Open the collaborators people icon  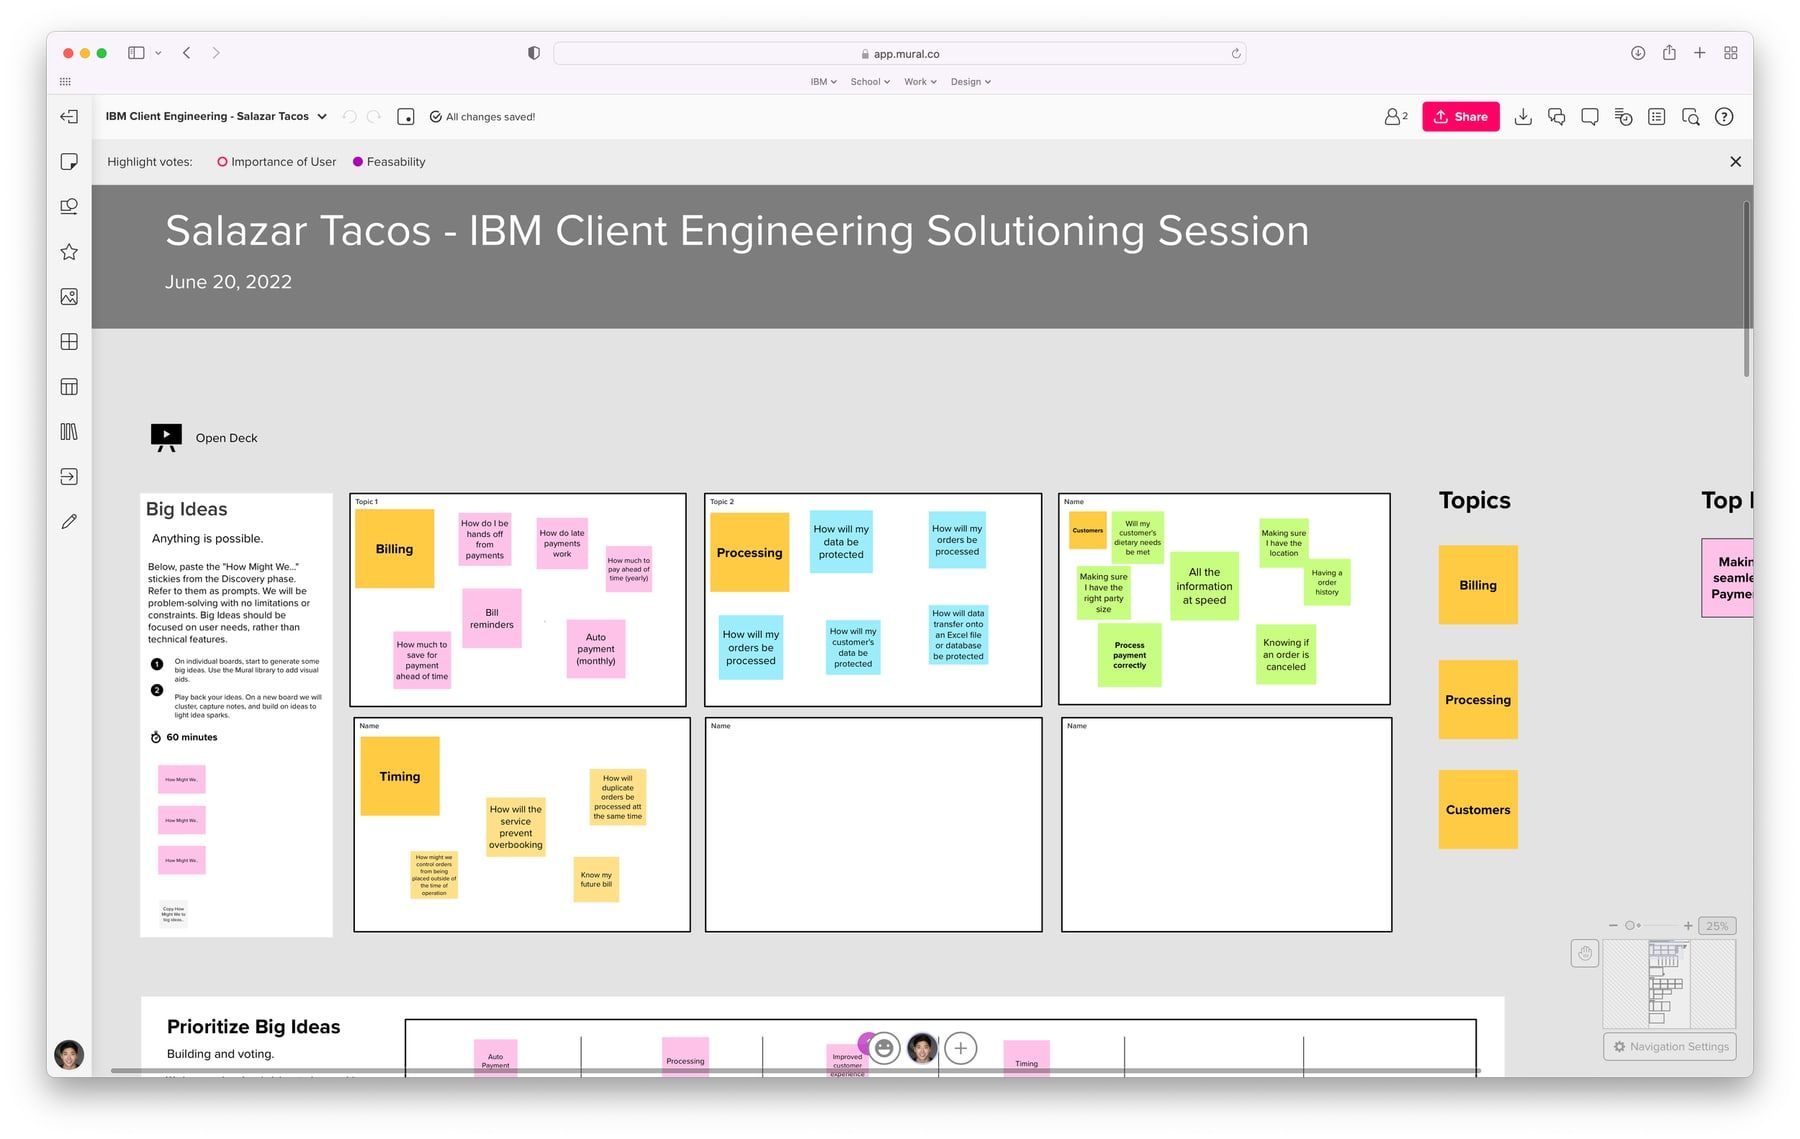pyautogui.click(x=1396, y=117)
